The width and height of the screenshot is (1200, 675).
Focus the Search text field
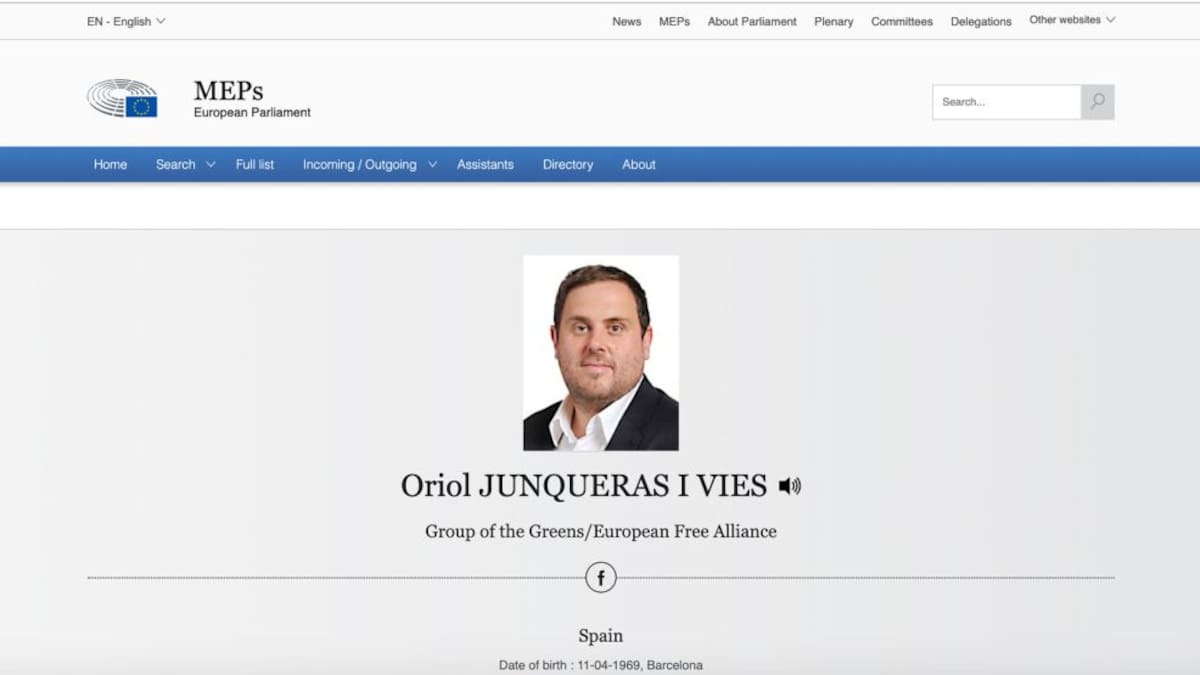click(x=1007, y=102)
